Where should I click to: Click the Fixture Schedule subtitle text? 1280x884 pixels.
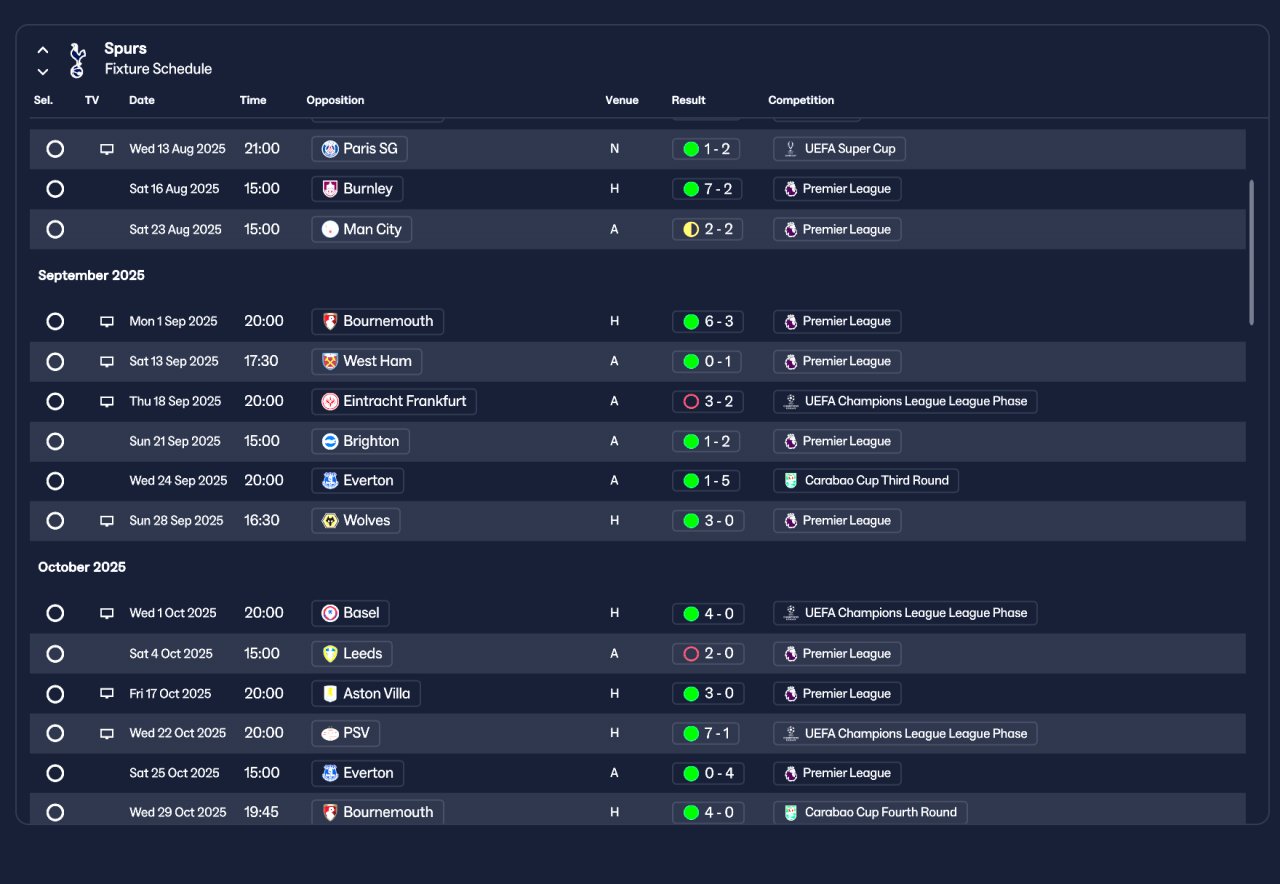click(158, 69)
